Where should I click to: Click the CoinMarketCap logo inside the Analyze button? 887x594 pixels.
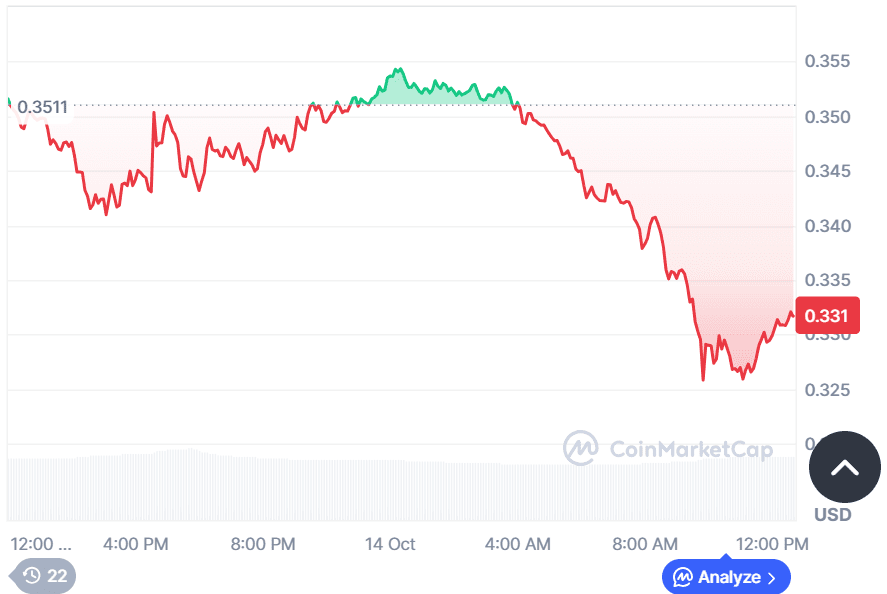[684, 577]
